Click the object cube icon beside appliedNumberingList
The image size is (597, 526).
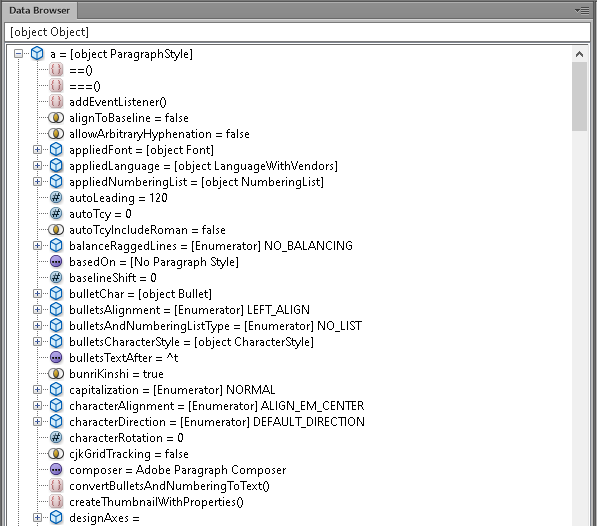[x=56, y=182]
